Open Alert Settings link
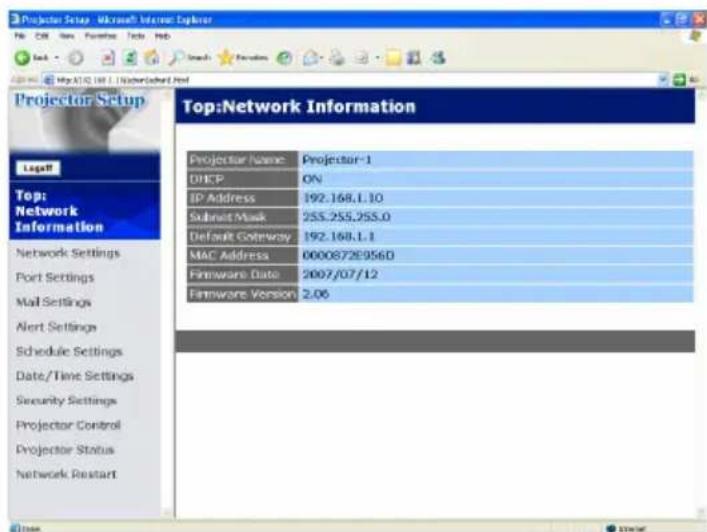 click(56, 326)
